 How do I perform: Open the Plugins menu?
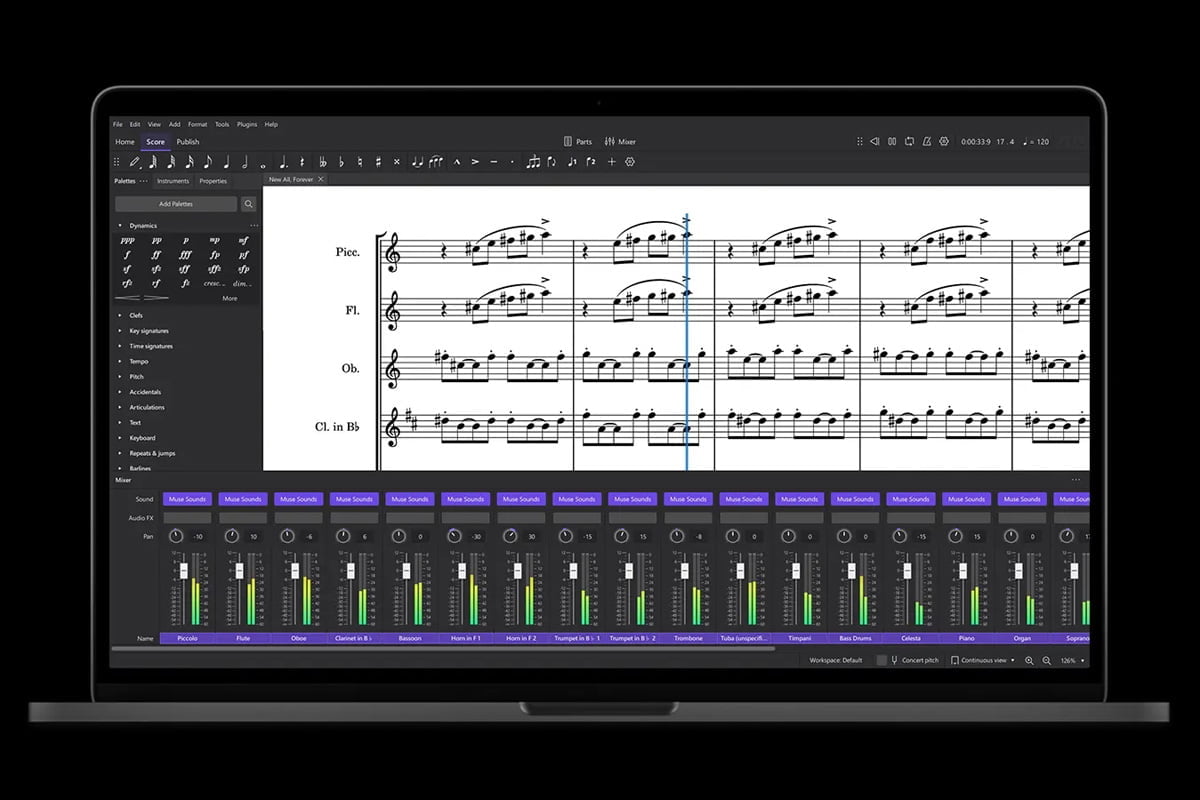pyautogui.click(x=247, y=125)
